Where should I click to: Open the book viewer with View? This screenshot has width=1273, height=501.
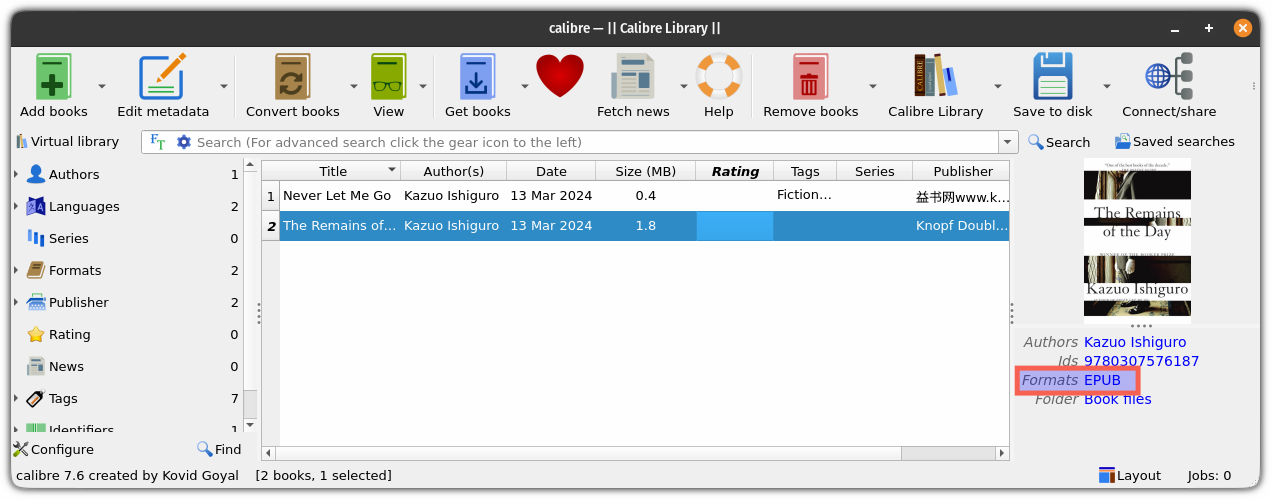click(x=388, y=78)
